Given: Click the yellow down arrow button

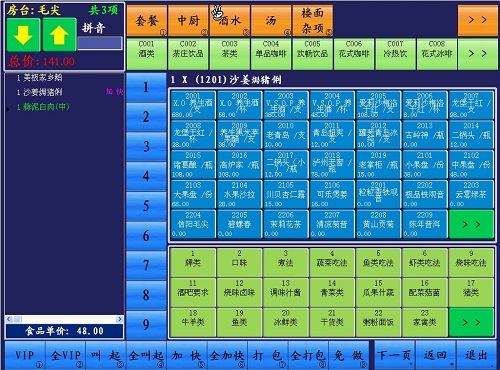Looking at the screenshot, I should pos(23,35).
